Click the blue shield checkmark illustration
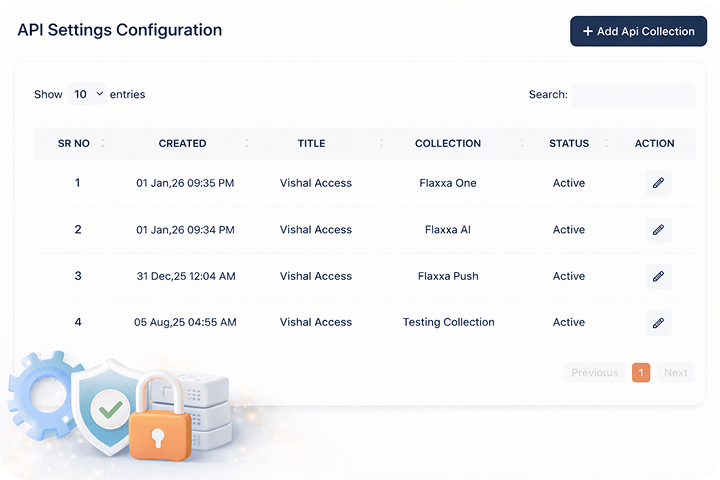 pos(108,405)
